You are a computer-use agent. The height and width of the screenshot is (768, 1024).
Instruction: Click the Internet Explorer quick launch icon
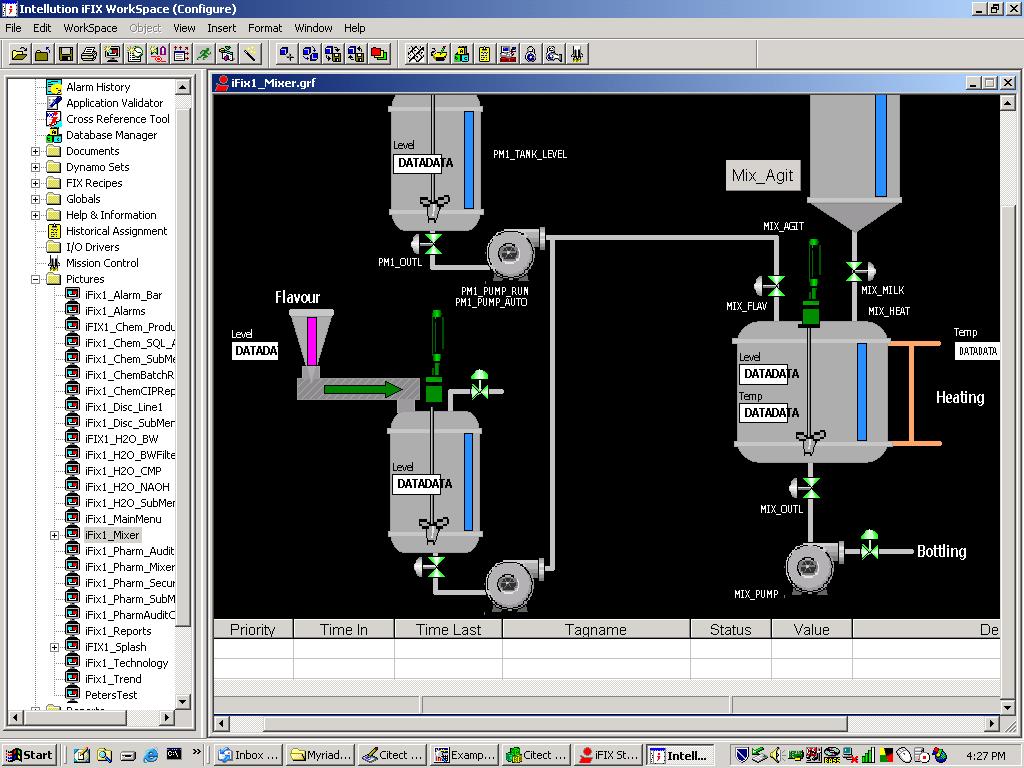click(x=151, y=755)
